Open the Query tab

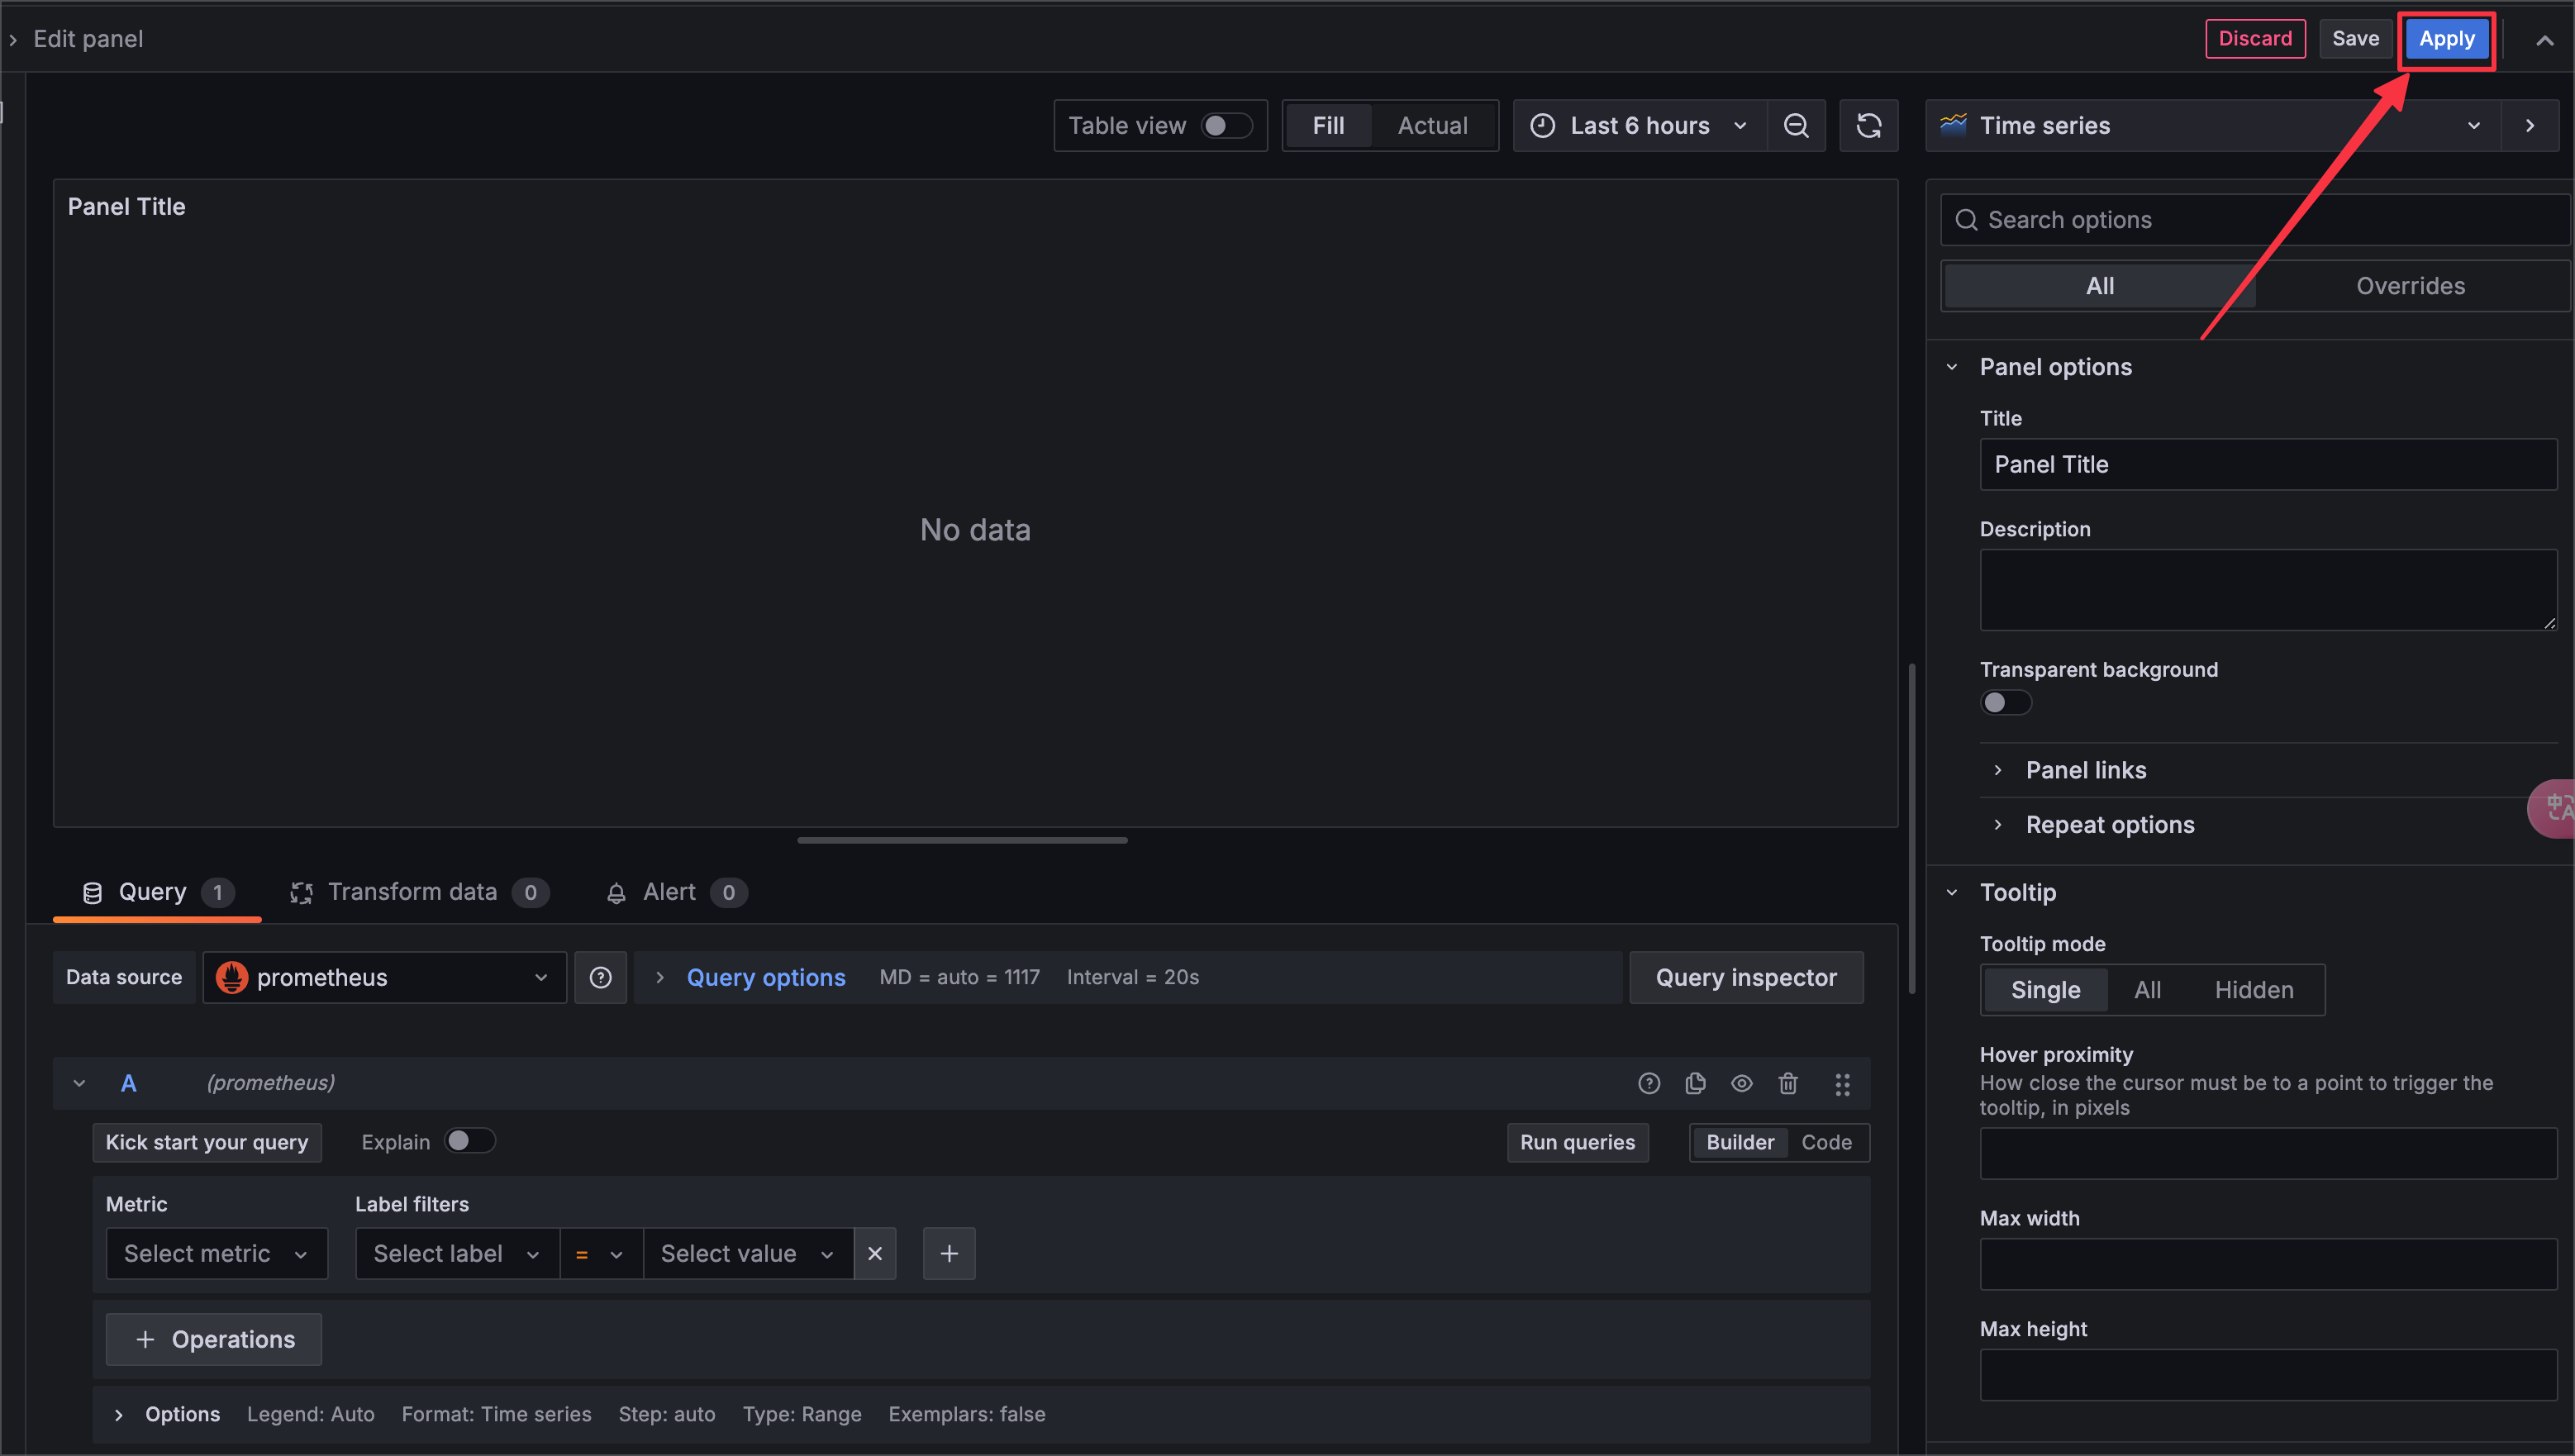tap(157, 892)
